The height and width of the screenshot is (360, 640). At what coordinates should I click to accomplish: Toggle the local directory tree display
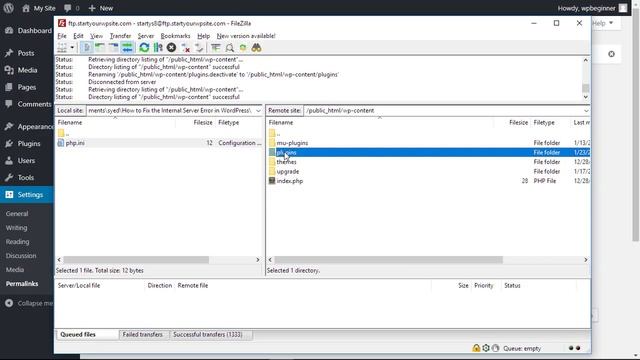pos(100,48)
